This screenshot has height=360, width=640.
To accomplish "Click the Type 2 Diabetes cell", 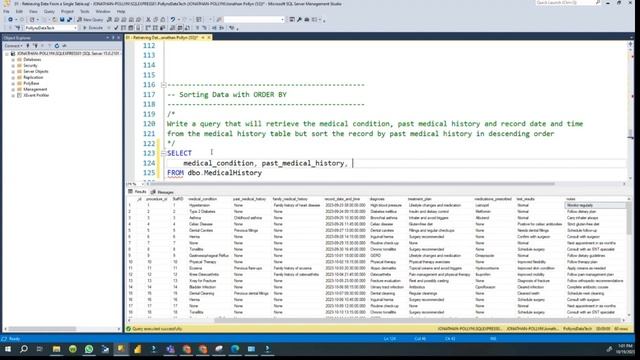I will coord(202,211).
